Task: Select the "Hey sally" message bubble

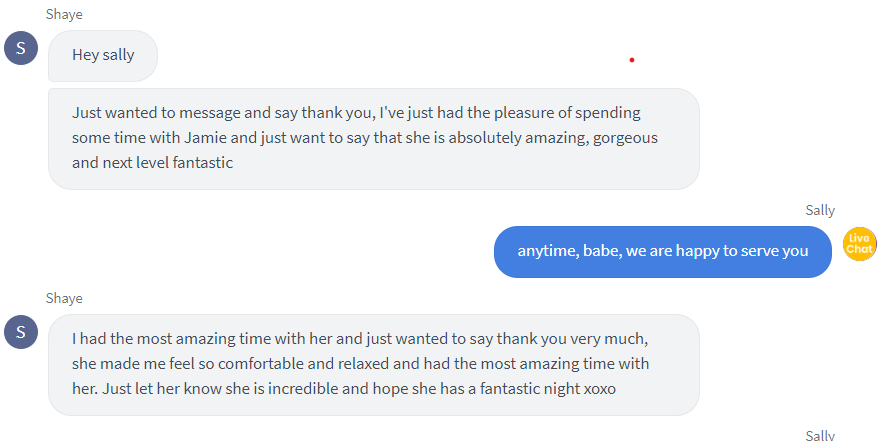Action: tap(103, 56)
